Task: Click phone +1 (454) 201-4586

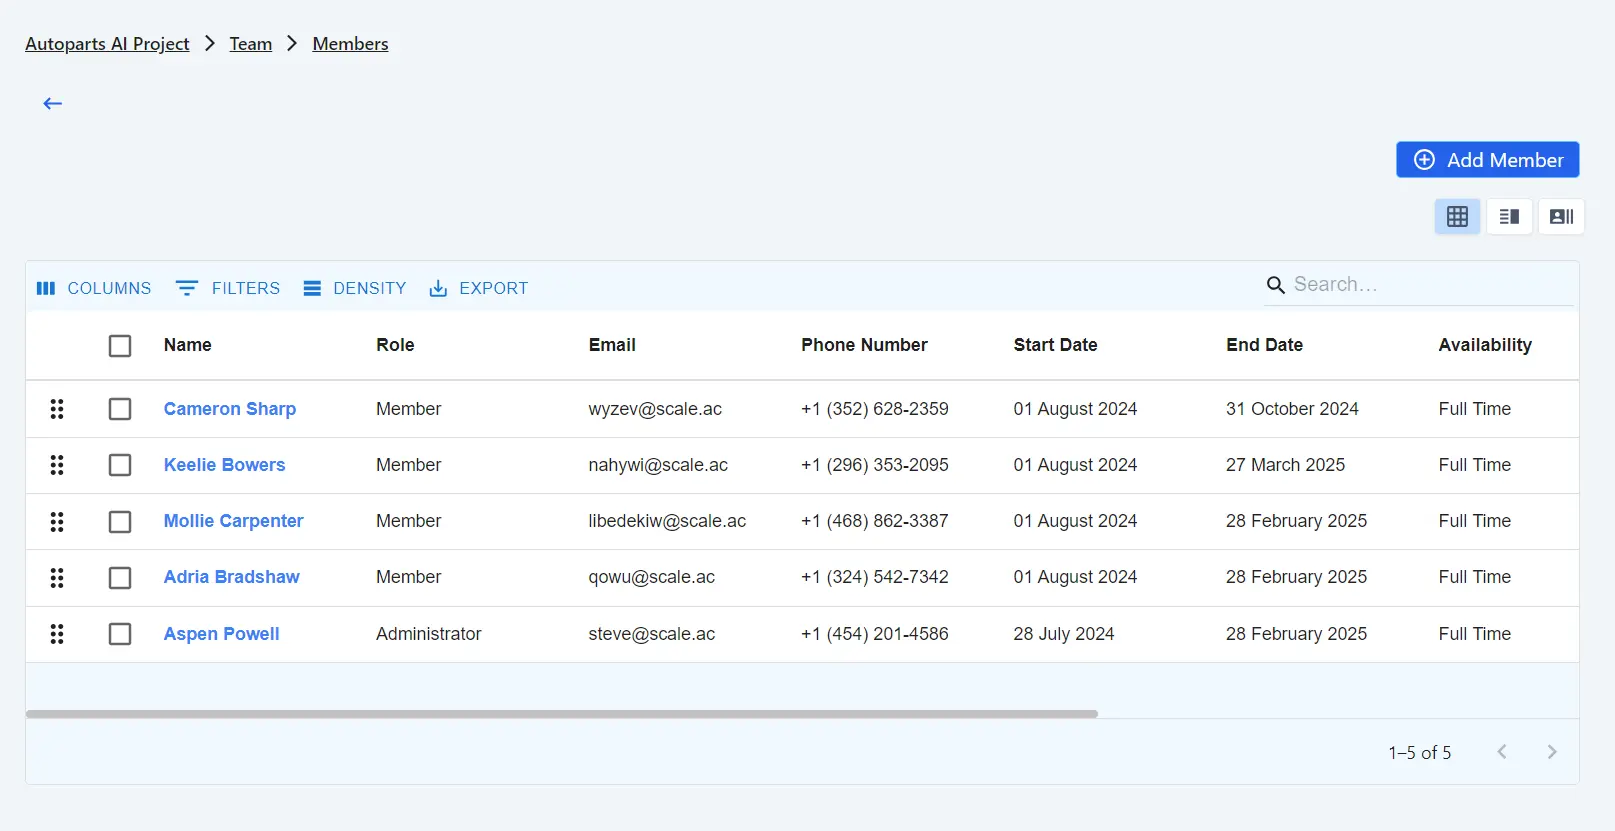Action: (x=874, y=634)
